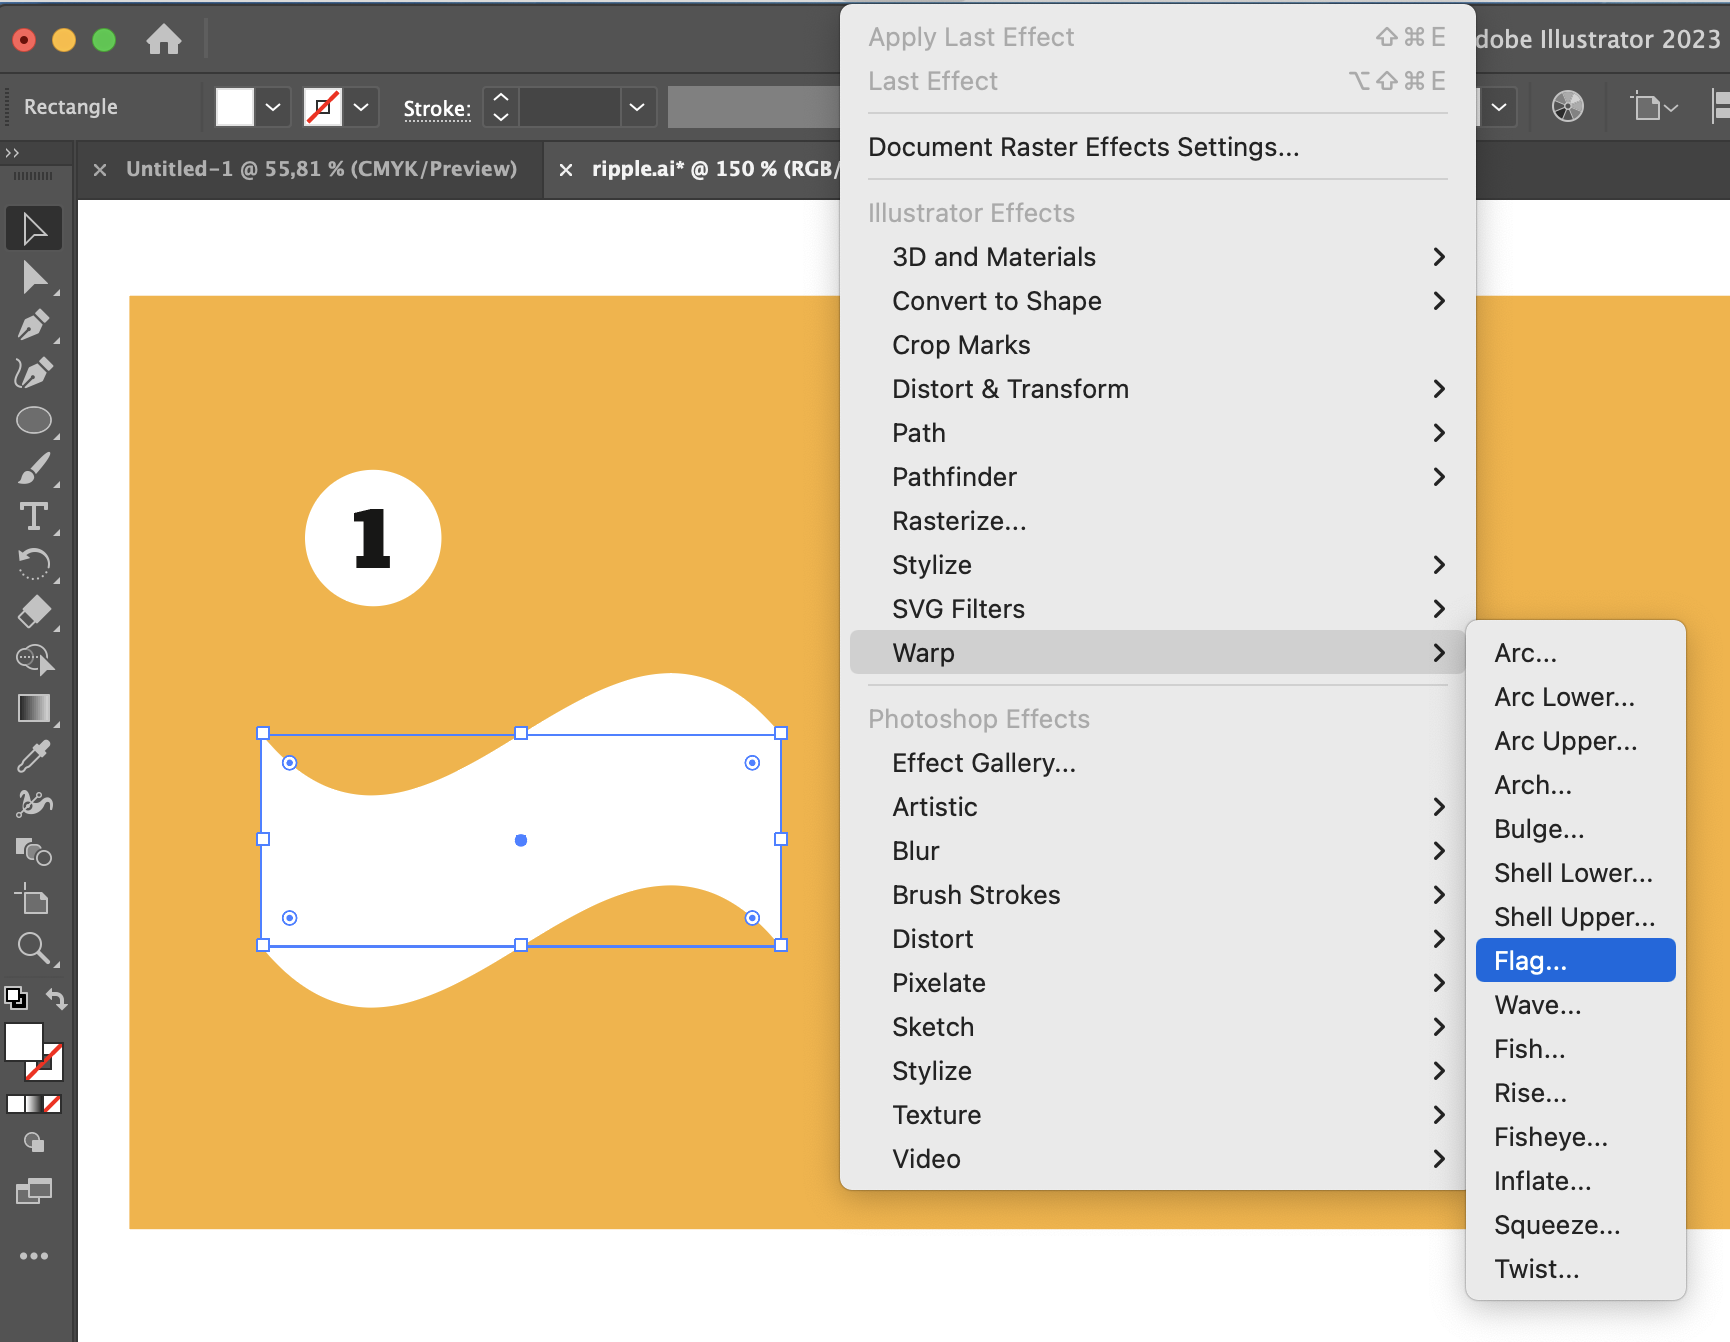1730x1342 pixels.
Task: Swap fill and stroke colors
Action: (x=57, y=999)
